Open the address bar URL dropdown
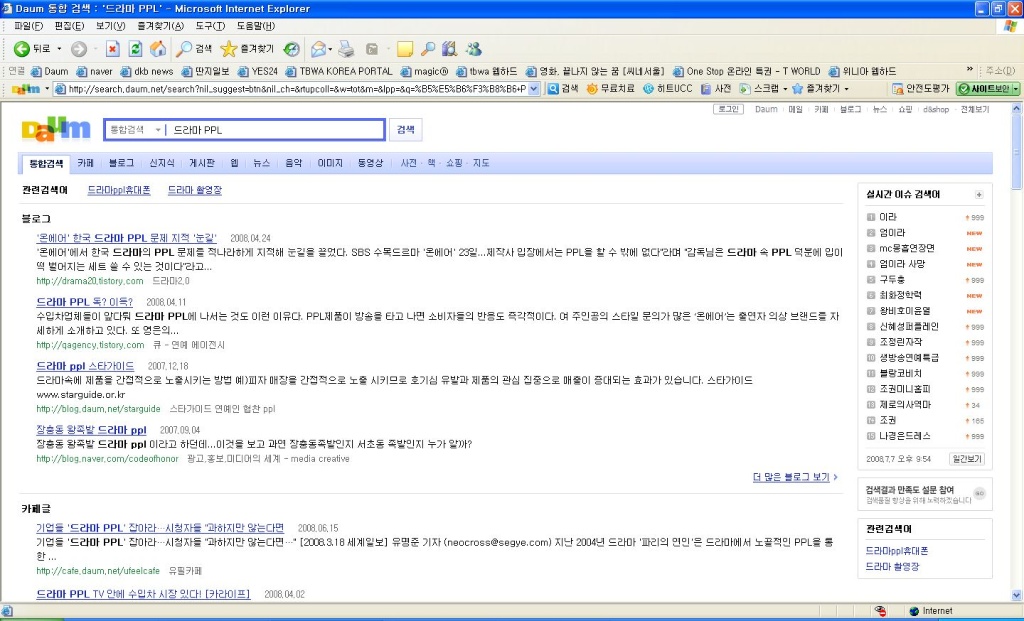 pos(534,89)
